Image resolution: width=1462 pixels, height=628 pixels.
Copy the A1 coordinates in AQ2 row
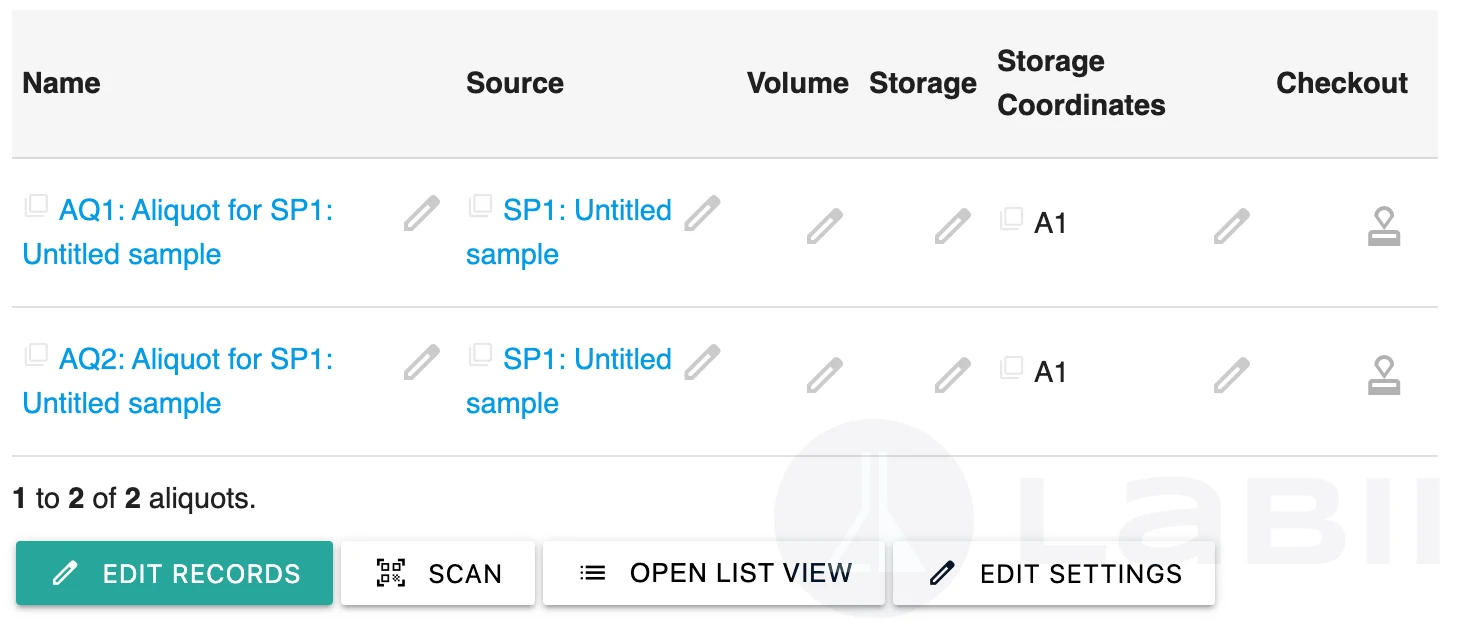coord(1011,368)
